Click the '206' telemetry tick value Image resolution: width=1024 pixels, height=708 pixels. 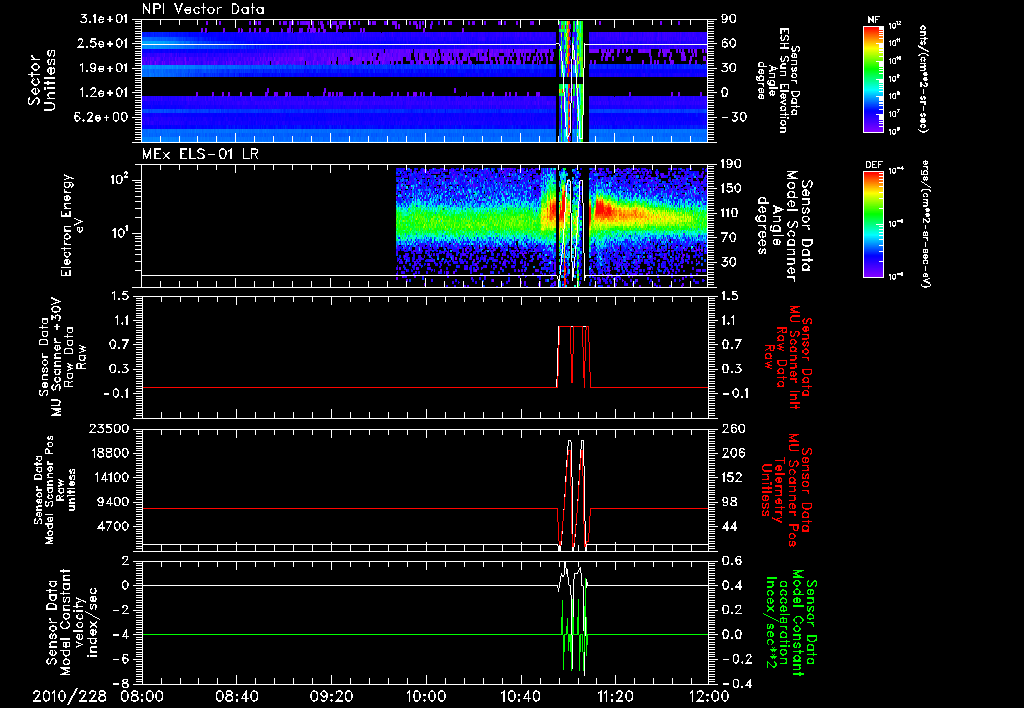(x=732, y=453)
